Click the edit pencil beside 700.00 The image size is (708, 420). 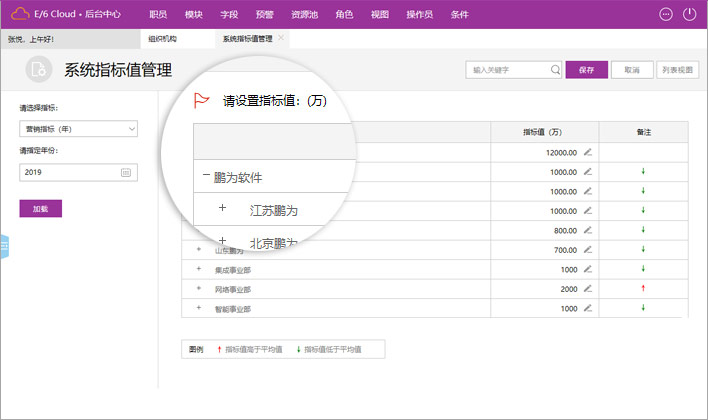coord(588,250)
